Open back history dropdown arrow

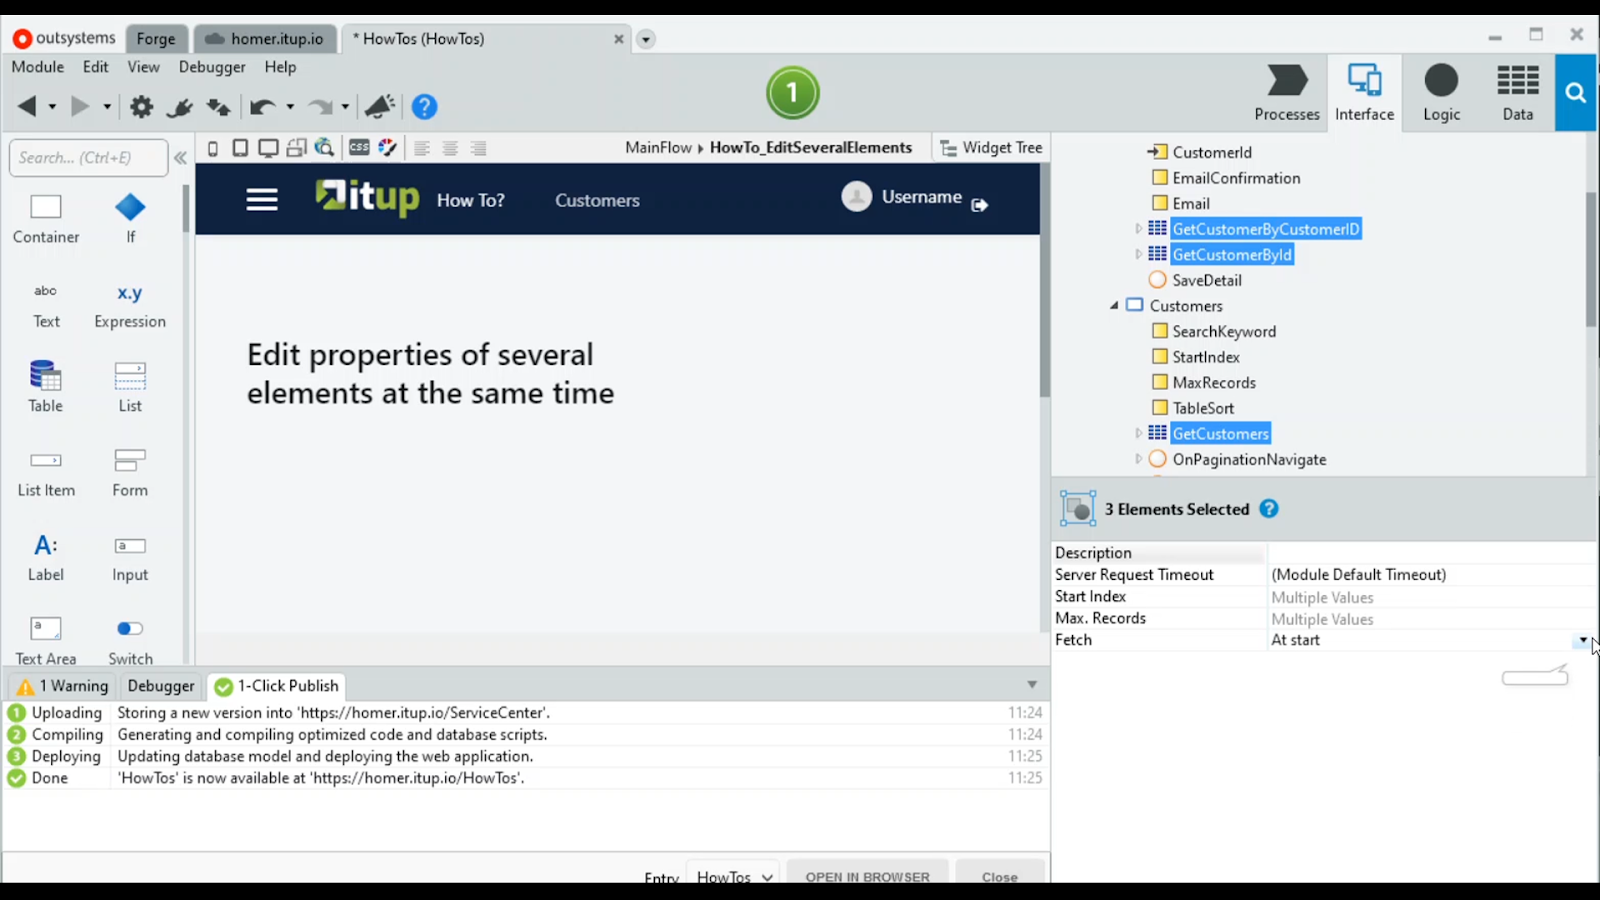pos(52,107)
